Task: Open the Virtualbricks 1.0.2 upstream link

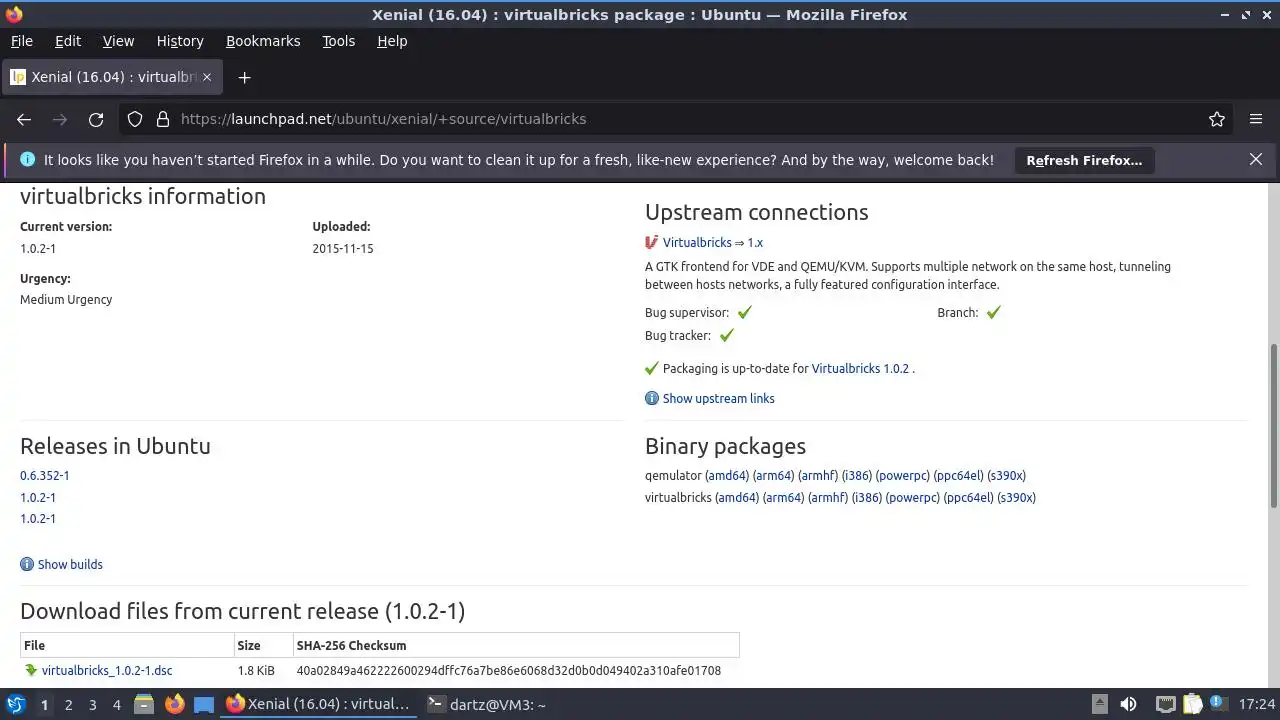Action: point(860,368)
